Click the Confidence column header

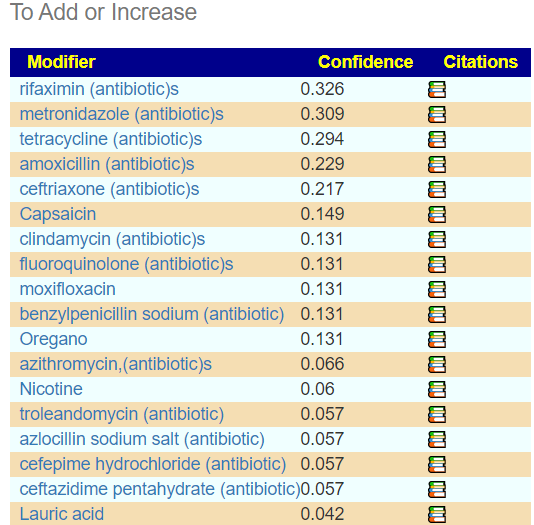tap(365, 62)
